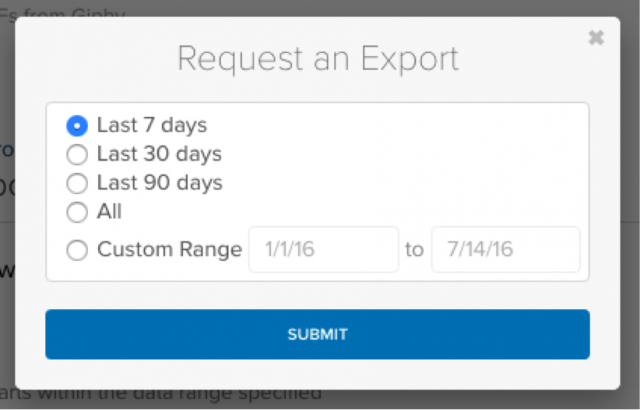Choose the Last 30 days radio option
This screenshot has width=640, height=410.
coord(77,155)
